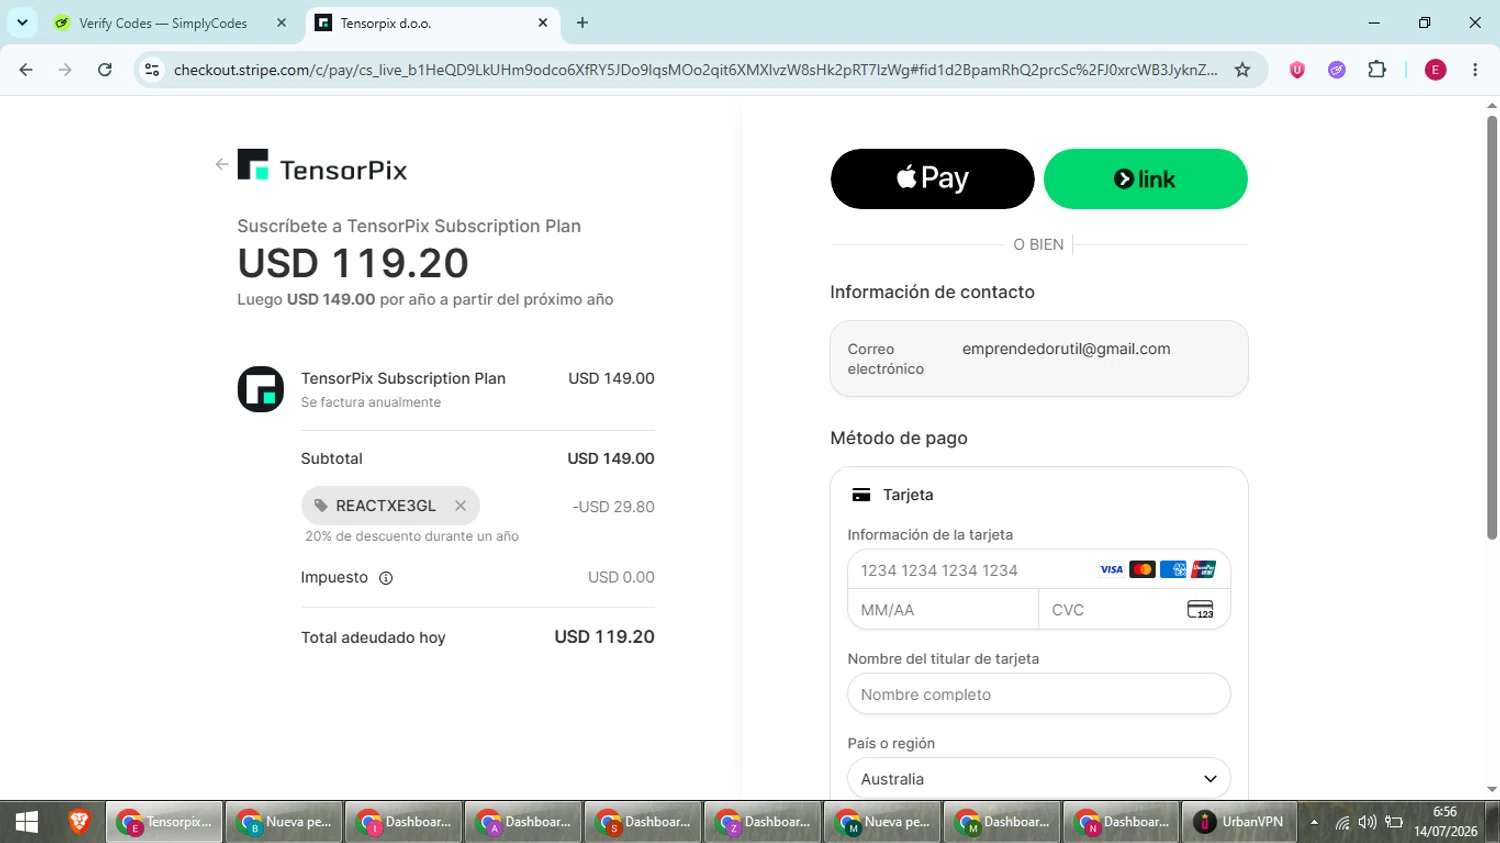The image size is (1500, 843).
Task: Open network settings in system tray
Action: tap(1342, 823)
